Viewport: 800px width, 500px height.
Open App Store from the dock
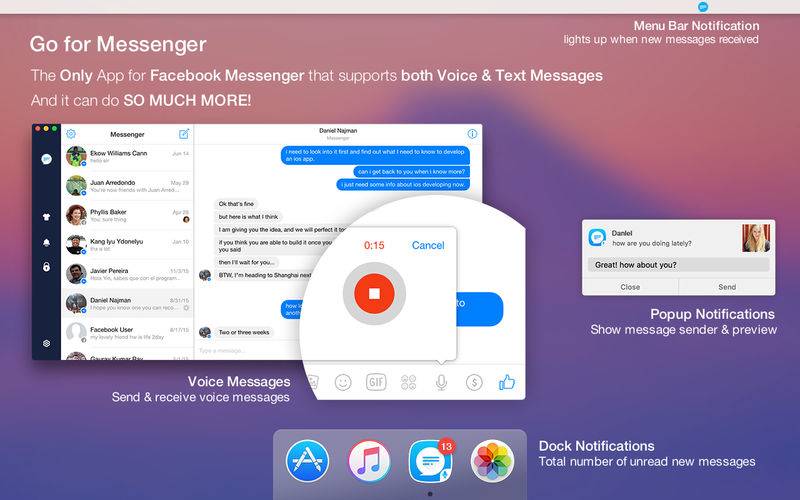(307, 461)
